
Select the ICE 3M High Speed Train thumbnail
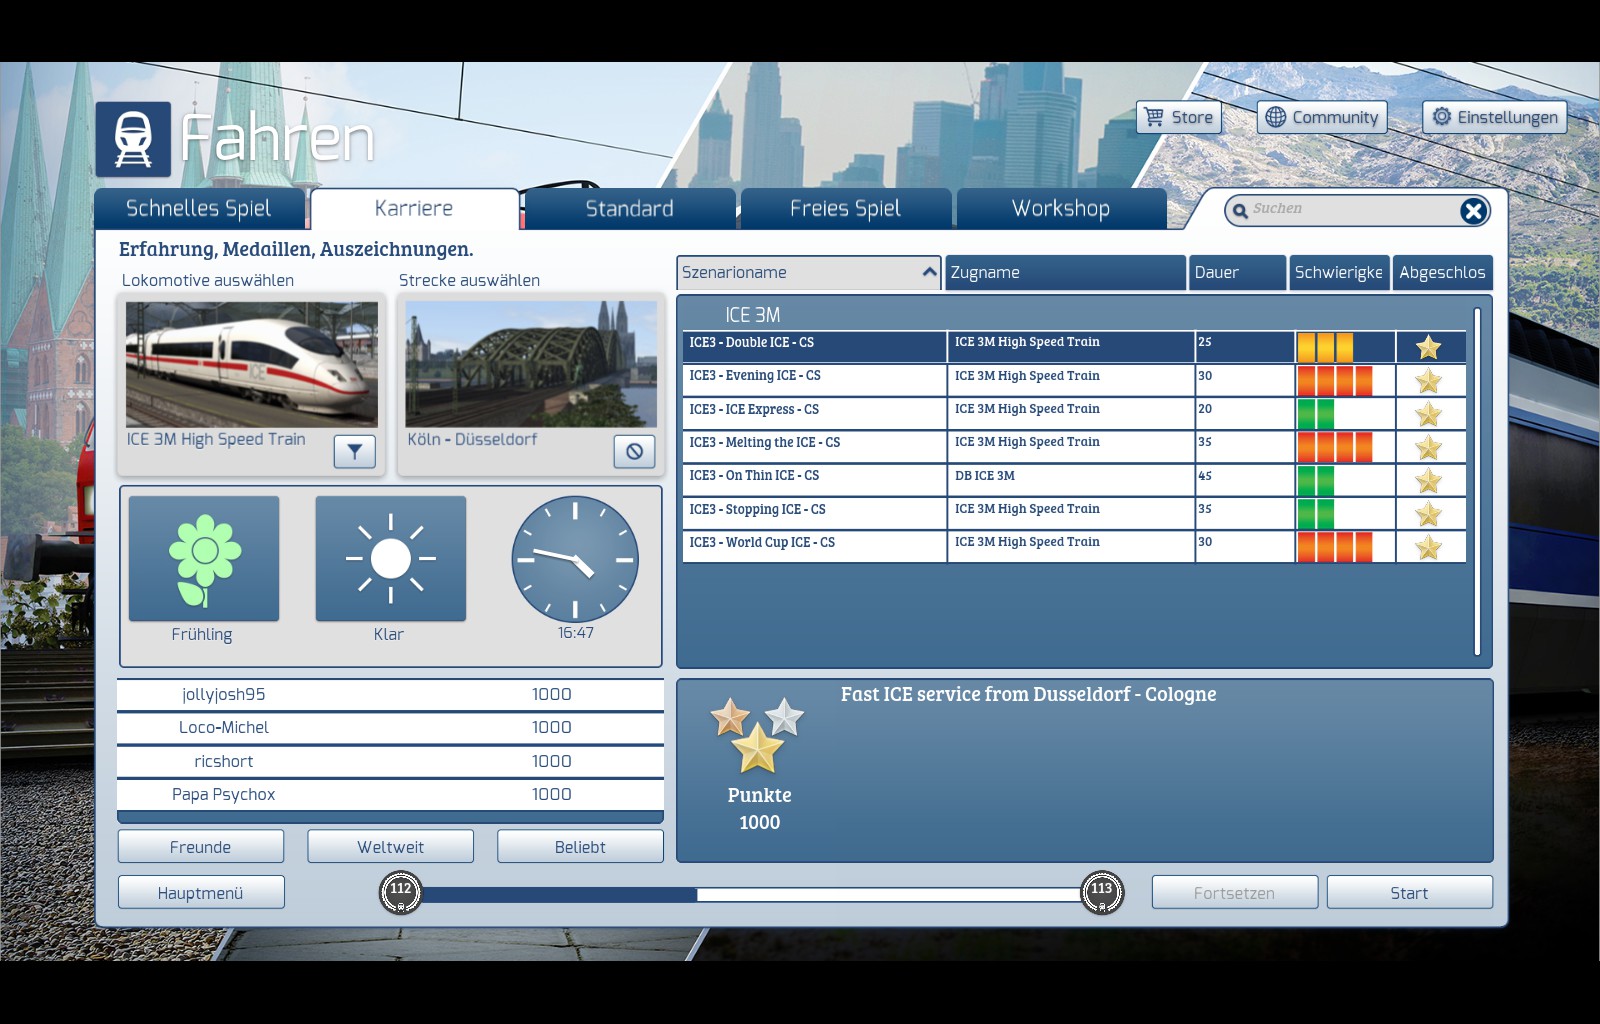pos(252,365)
